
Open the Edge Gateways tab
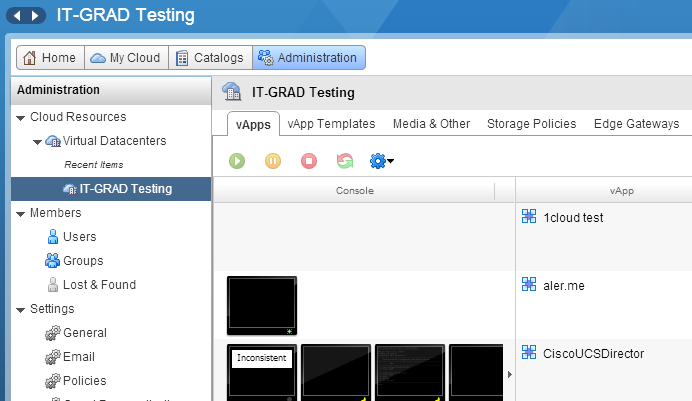pyautogui.click(x=636, y=124)
